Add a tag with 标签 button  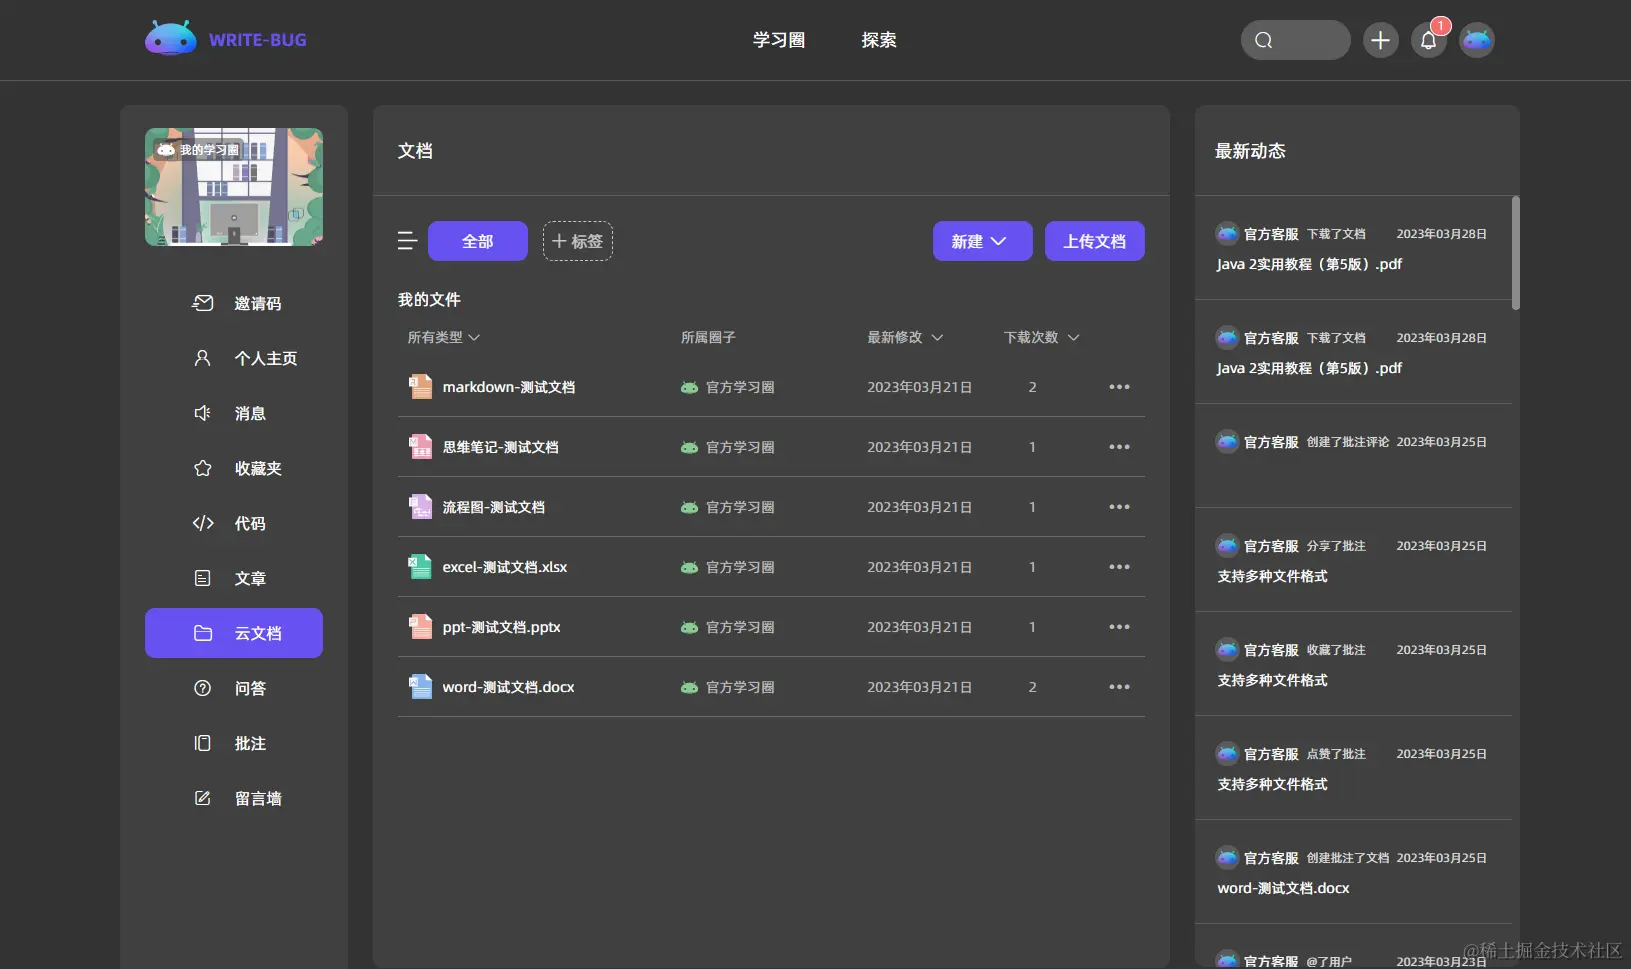coord(578,241)
